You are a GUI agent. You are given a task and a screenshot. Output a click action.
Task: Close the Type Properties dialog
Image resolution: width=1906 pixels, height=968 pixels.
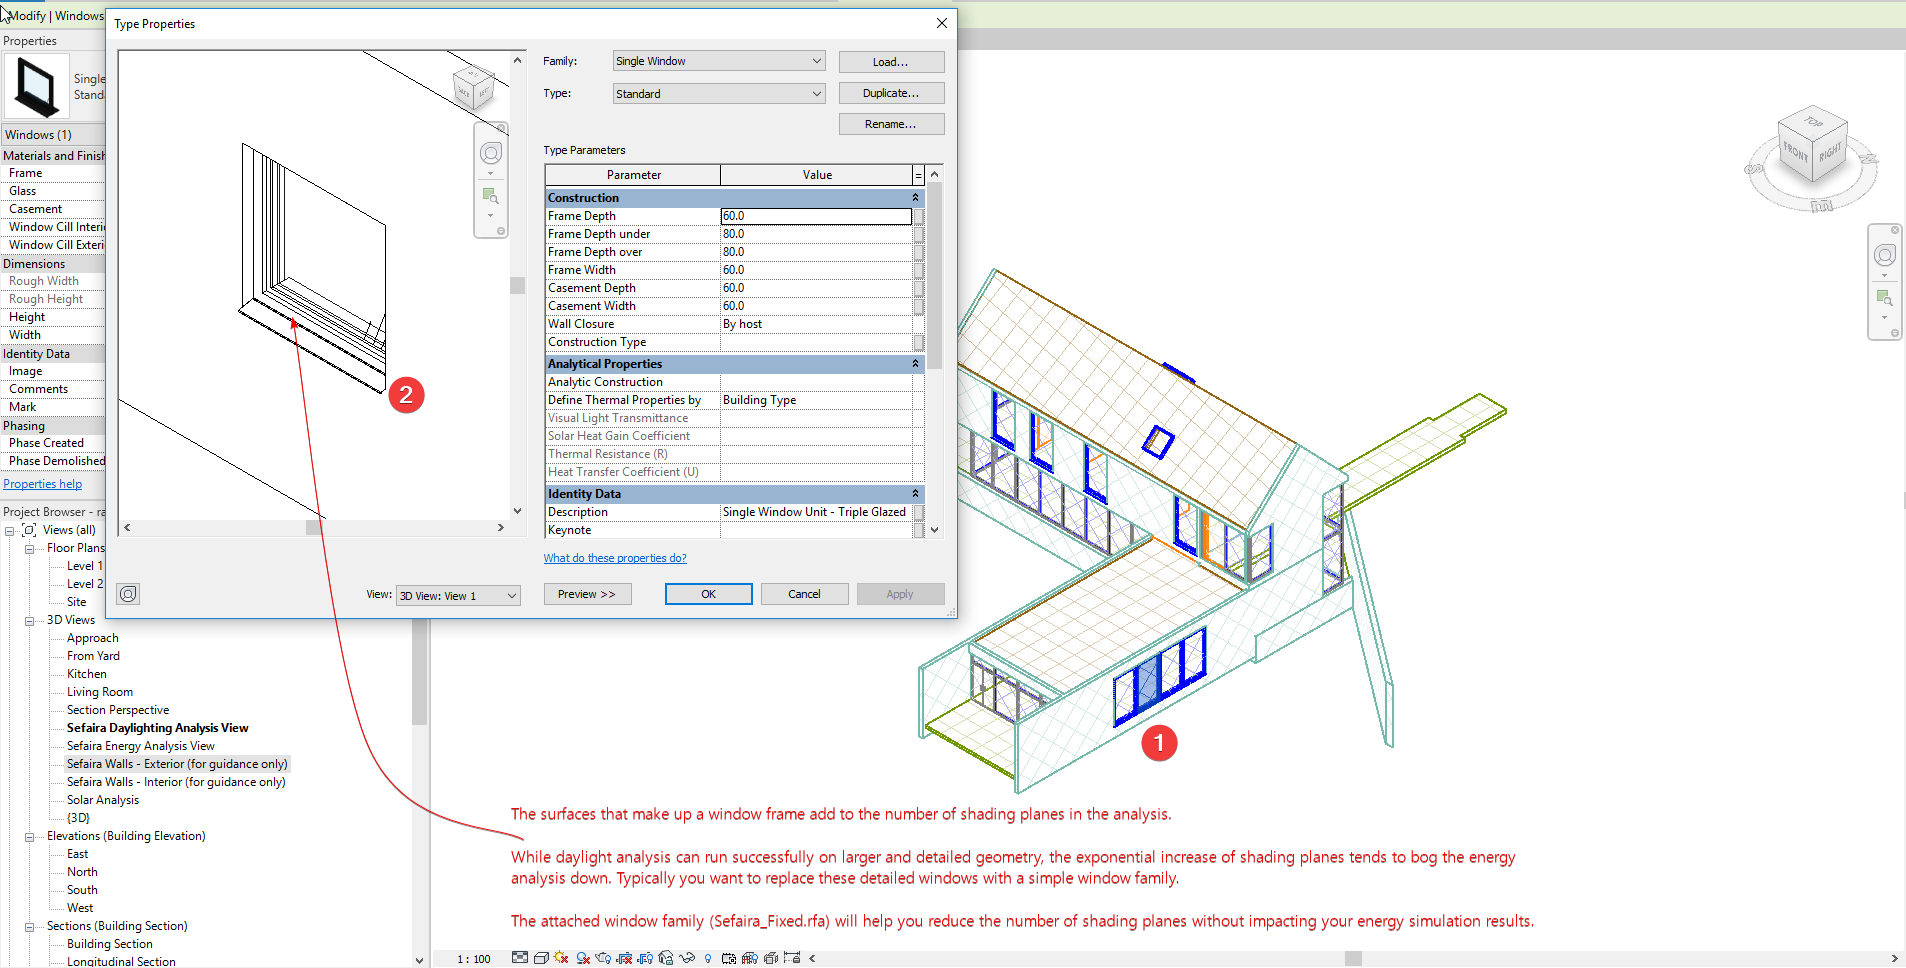pyautogui.click(x=941, y=23)
